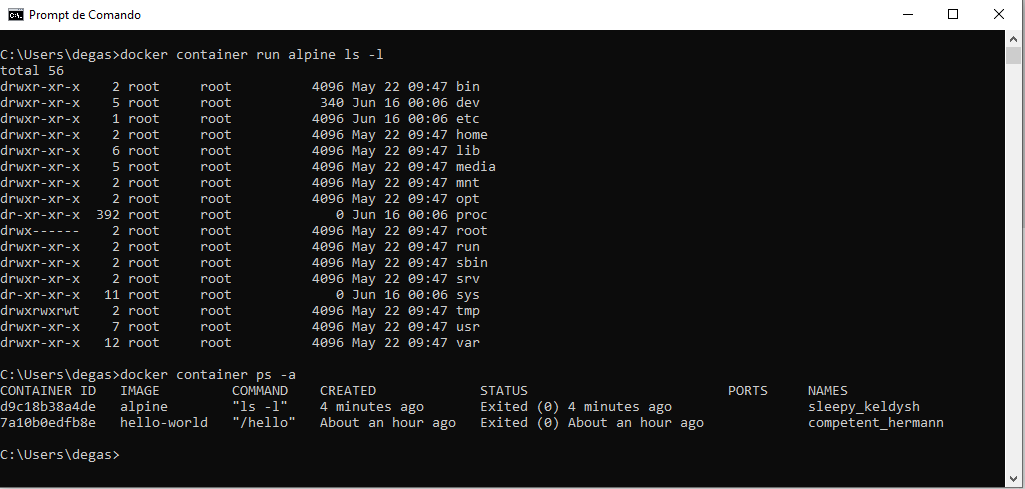The image size is (1025, 489).
Task: Click the 'Exited (0) 4 minutes ago' status
Action: 576,407
